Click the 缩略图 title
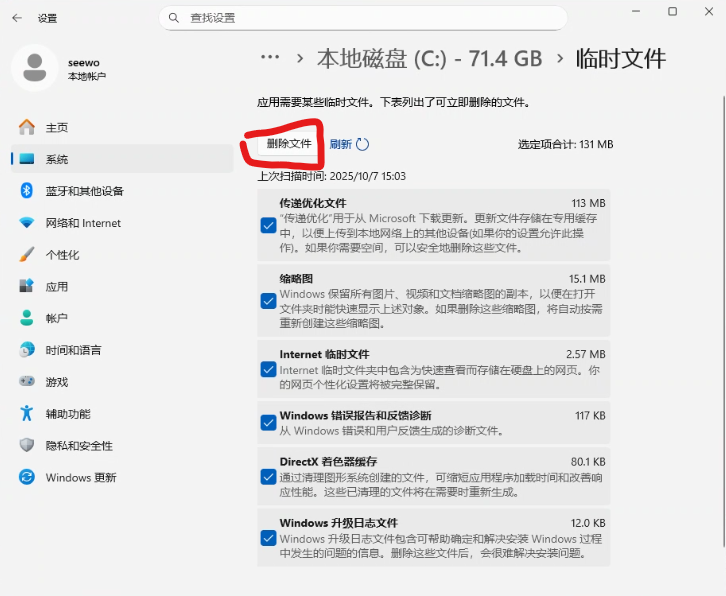The image size is (726, 596). tap(296, 278)
